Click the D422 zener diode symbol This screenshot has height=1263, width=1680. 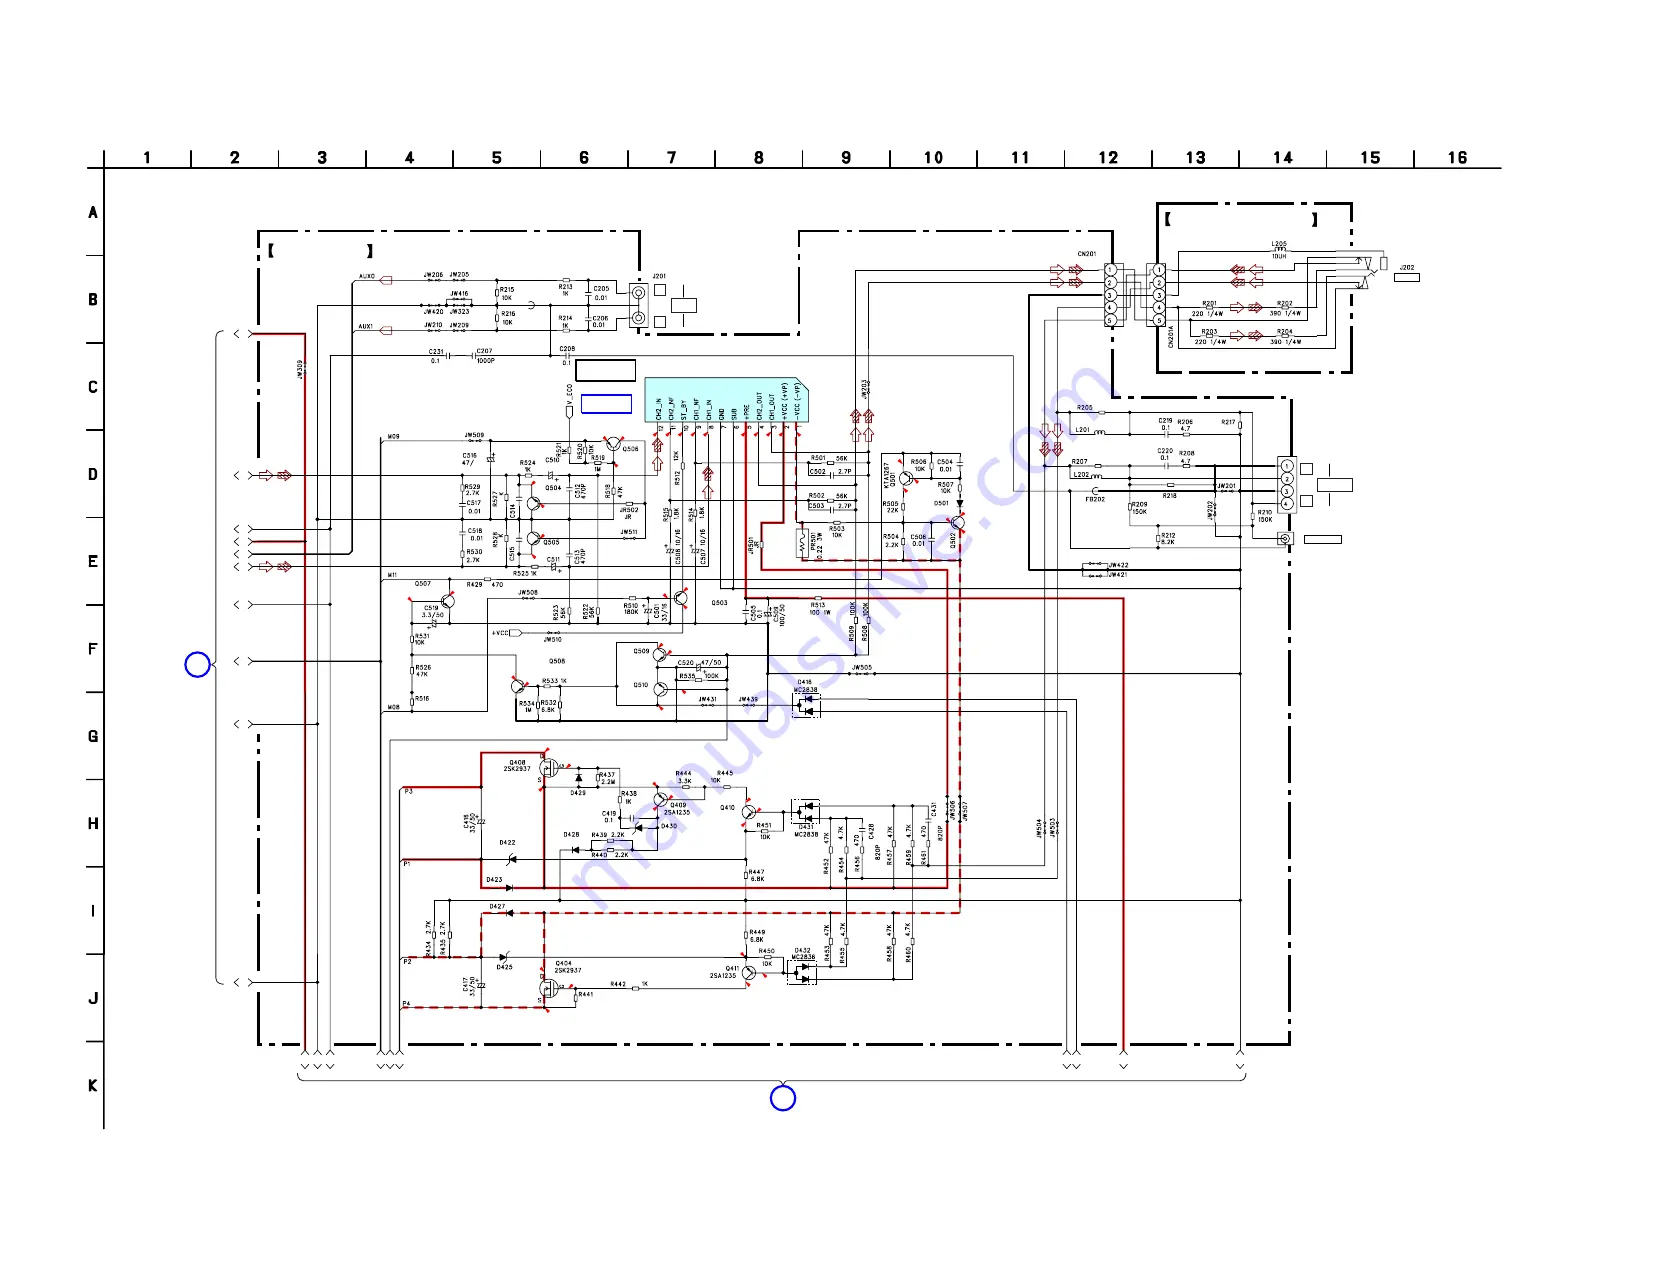click(512, 859)
